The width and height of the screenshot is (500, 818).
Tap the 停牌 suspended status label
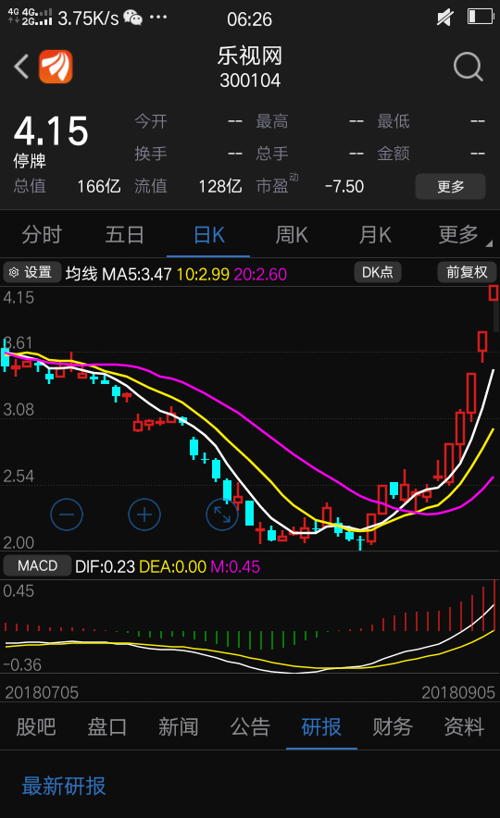point(29,161)
